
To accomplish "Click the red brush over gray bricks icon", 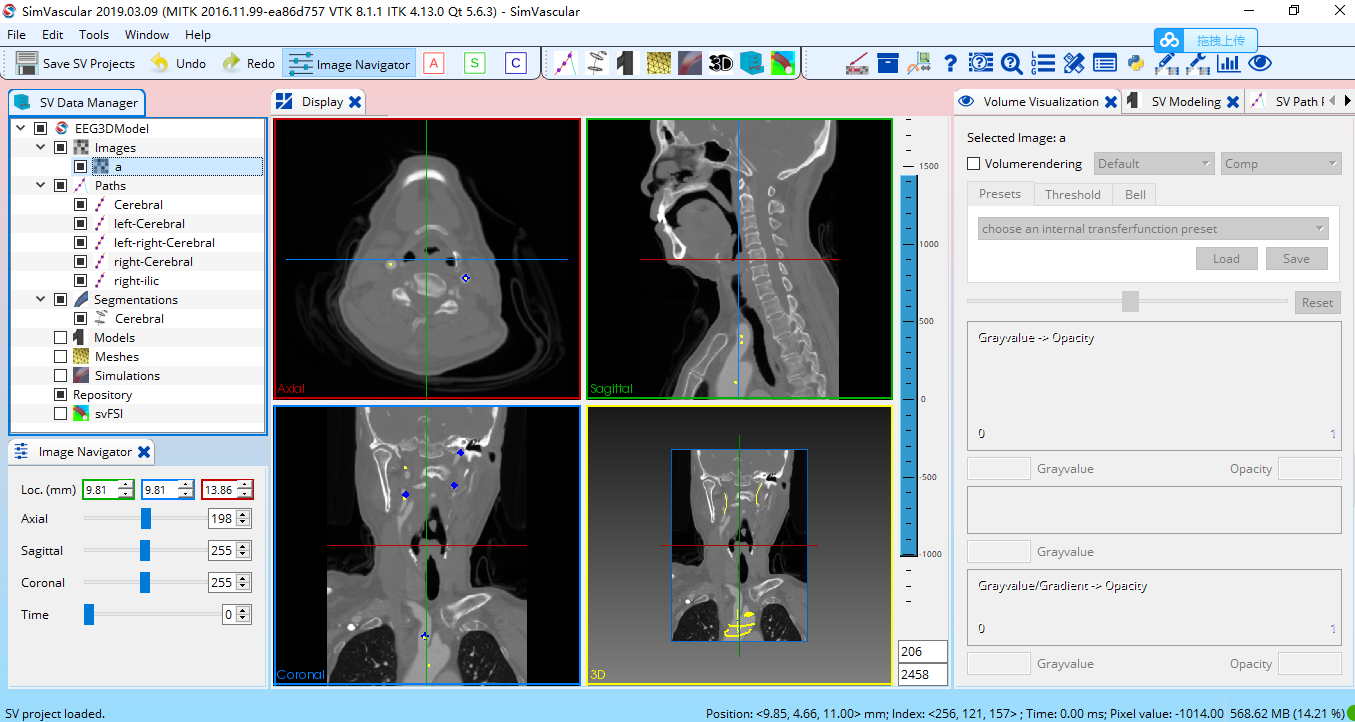I will point(857,63).
